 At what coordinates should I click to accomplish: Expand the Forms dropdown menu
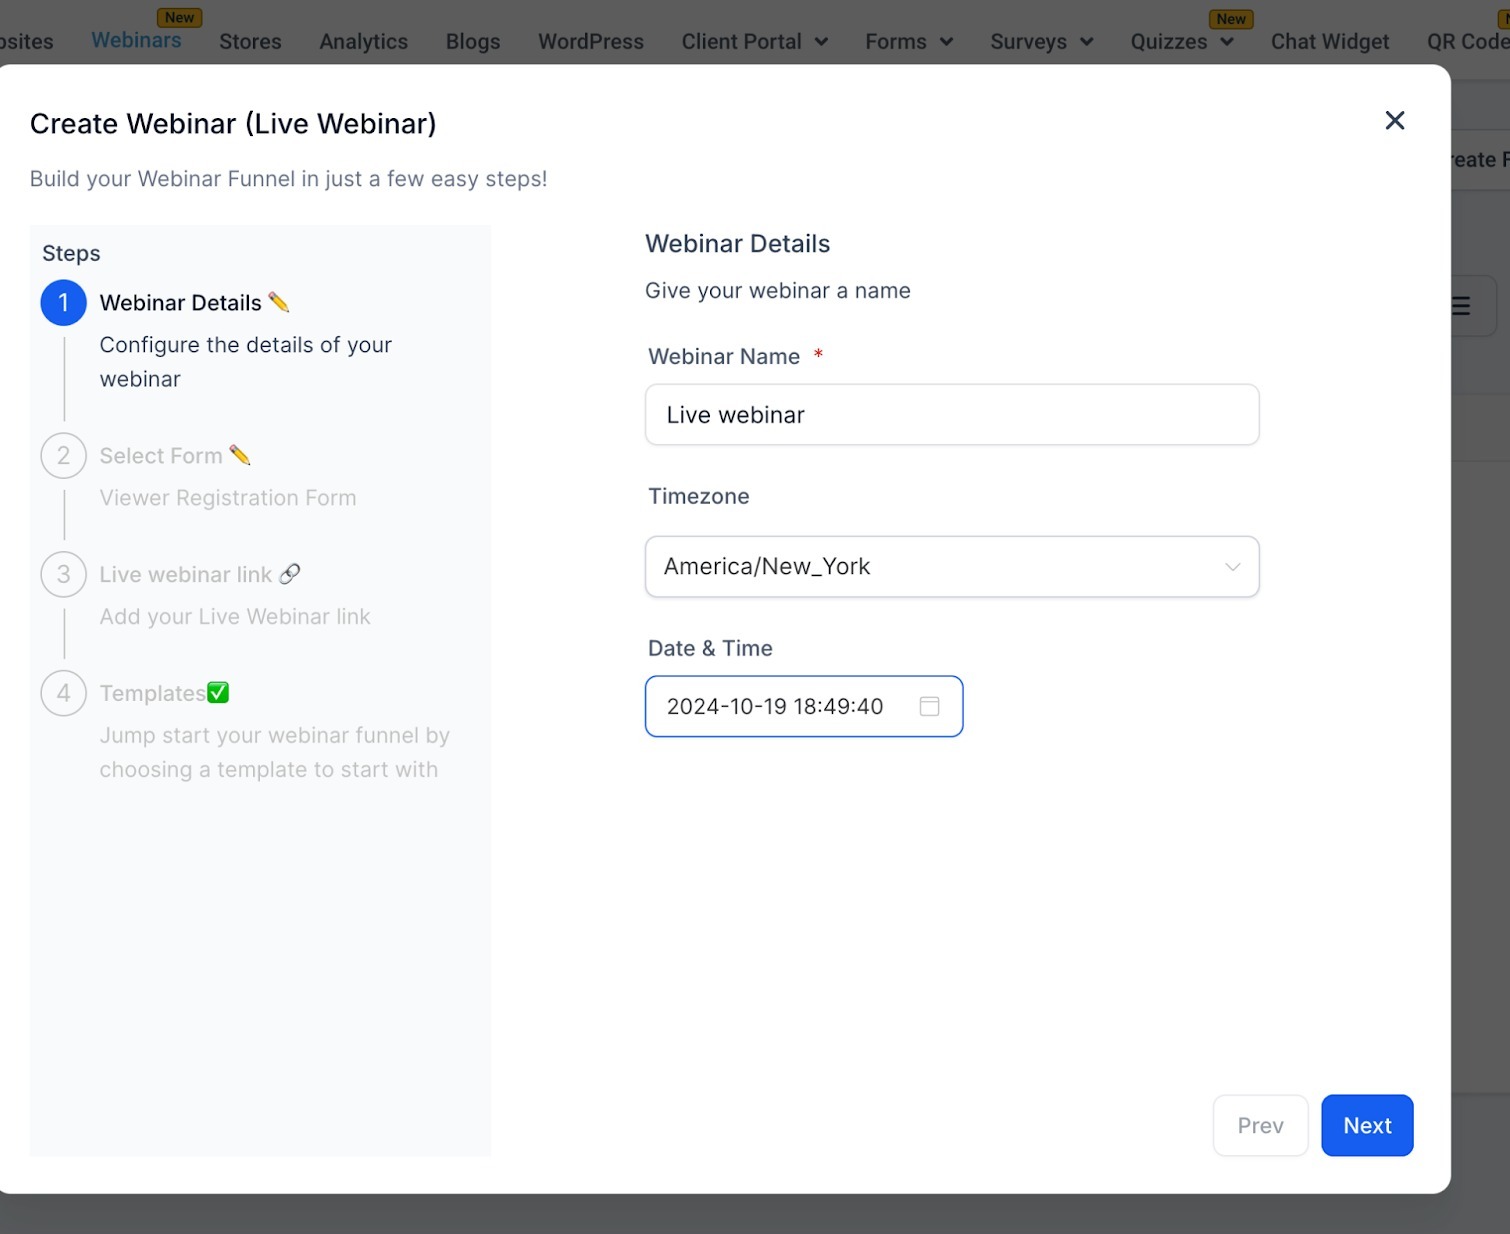click(x=909, y=42)
